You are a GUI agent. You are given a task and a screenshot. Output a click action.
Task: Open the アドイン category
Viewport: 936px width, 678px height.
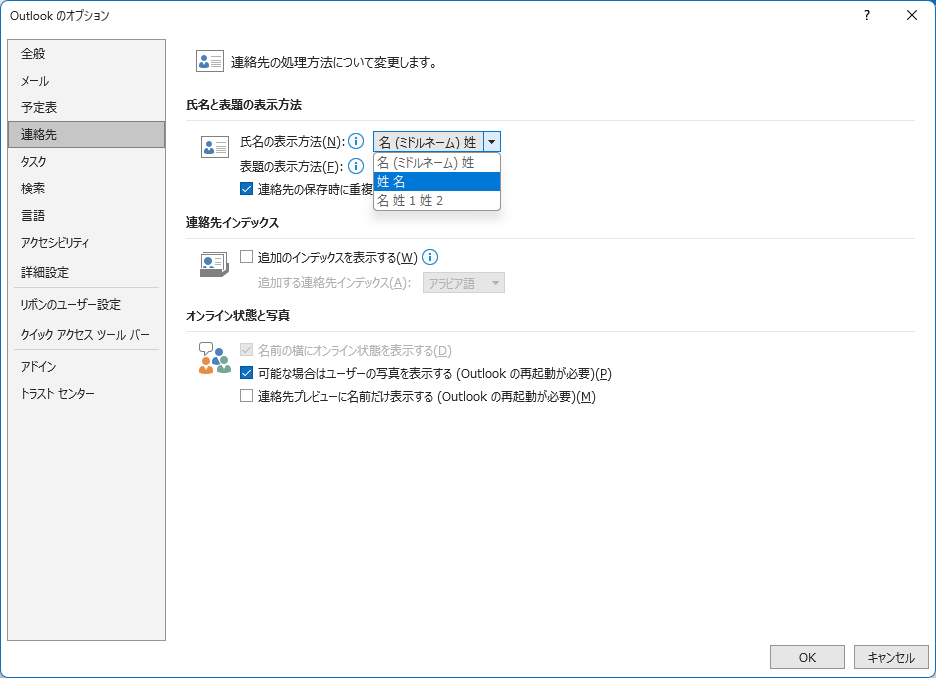coord(87,366)
